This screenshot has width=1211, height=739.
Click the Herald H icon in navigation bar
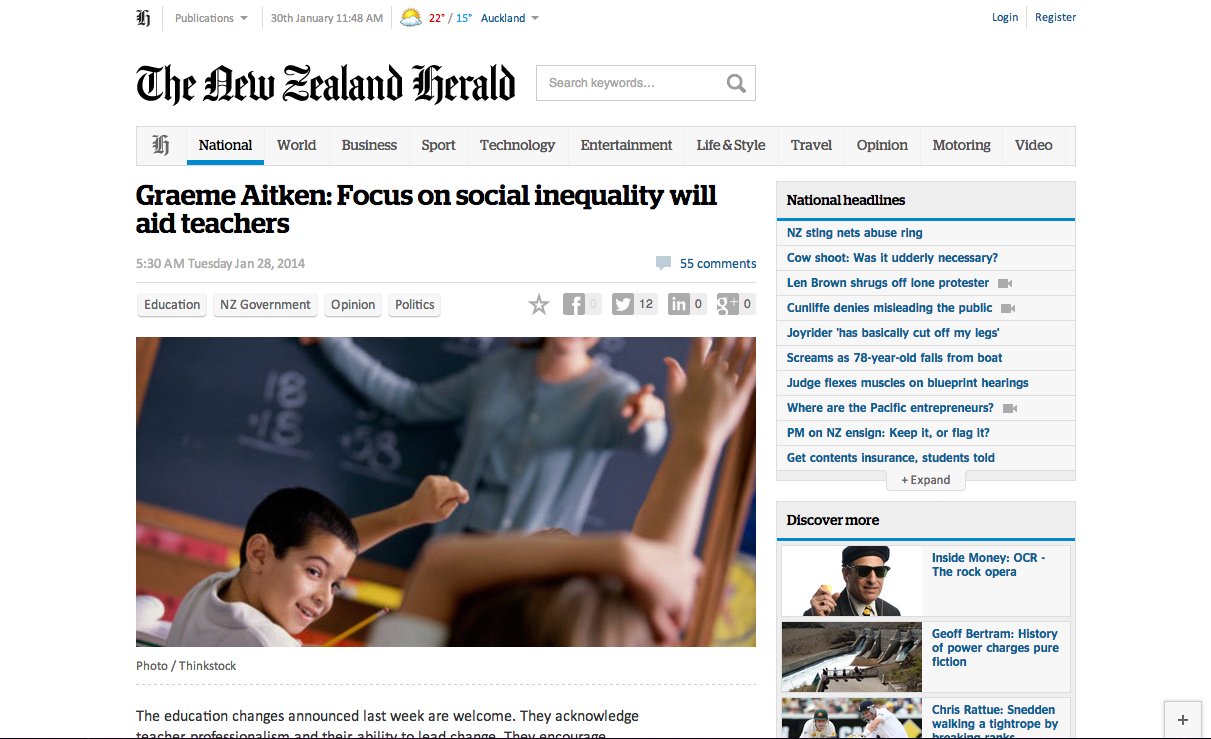(161, 145)
